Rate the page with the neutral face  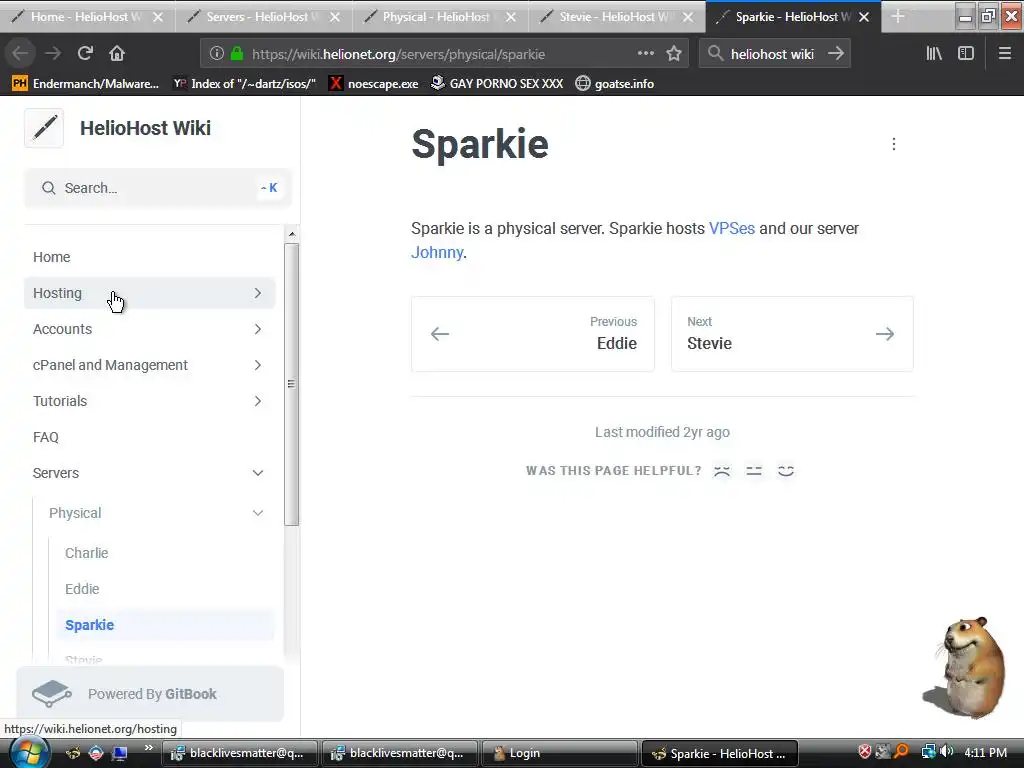click(x=754, y=471)
